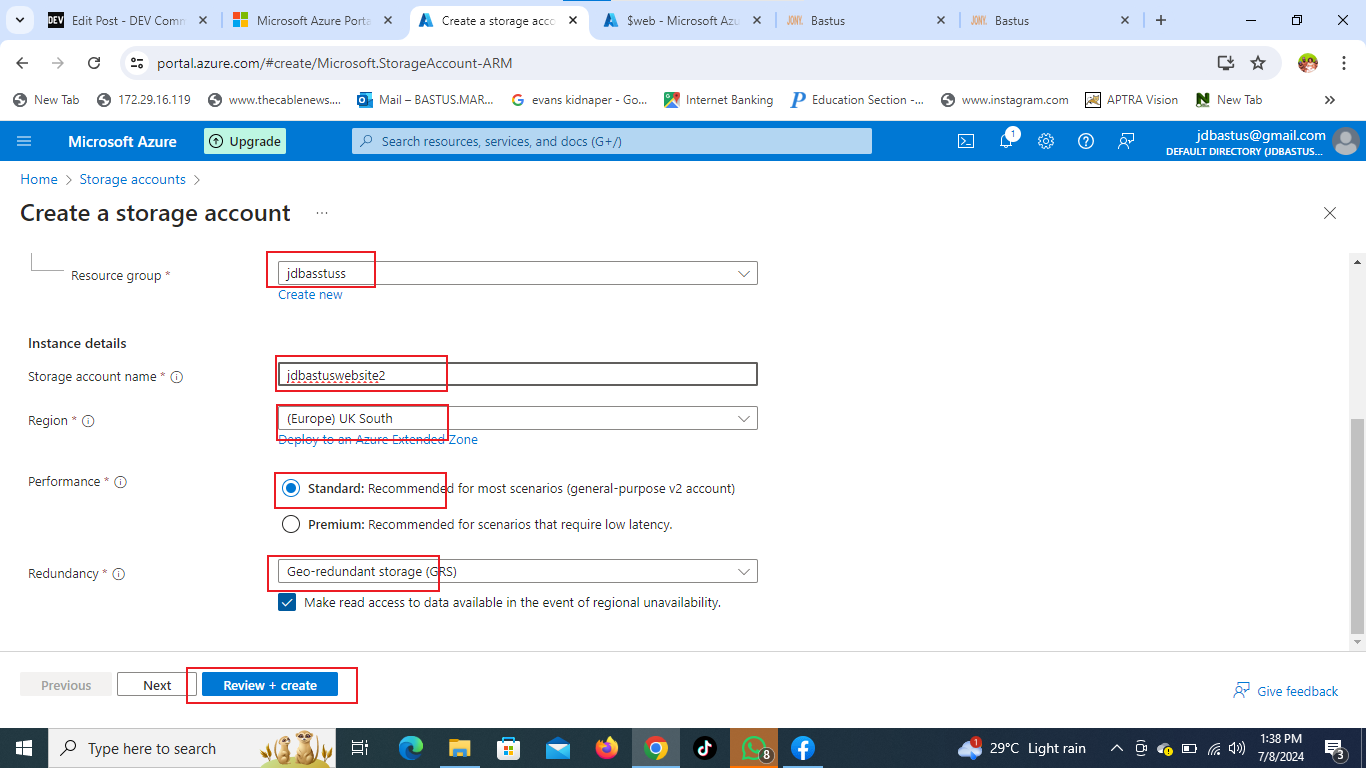Viewport: 1366px width, 768px height.
Task: Open File Explorer from the taskbar
Action: (x=459, y=748)
